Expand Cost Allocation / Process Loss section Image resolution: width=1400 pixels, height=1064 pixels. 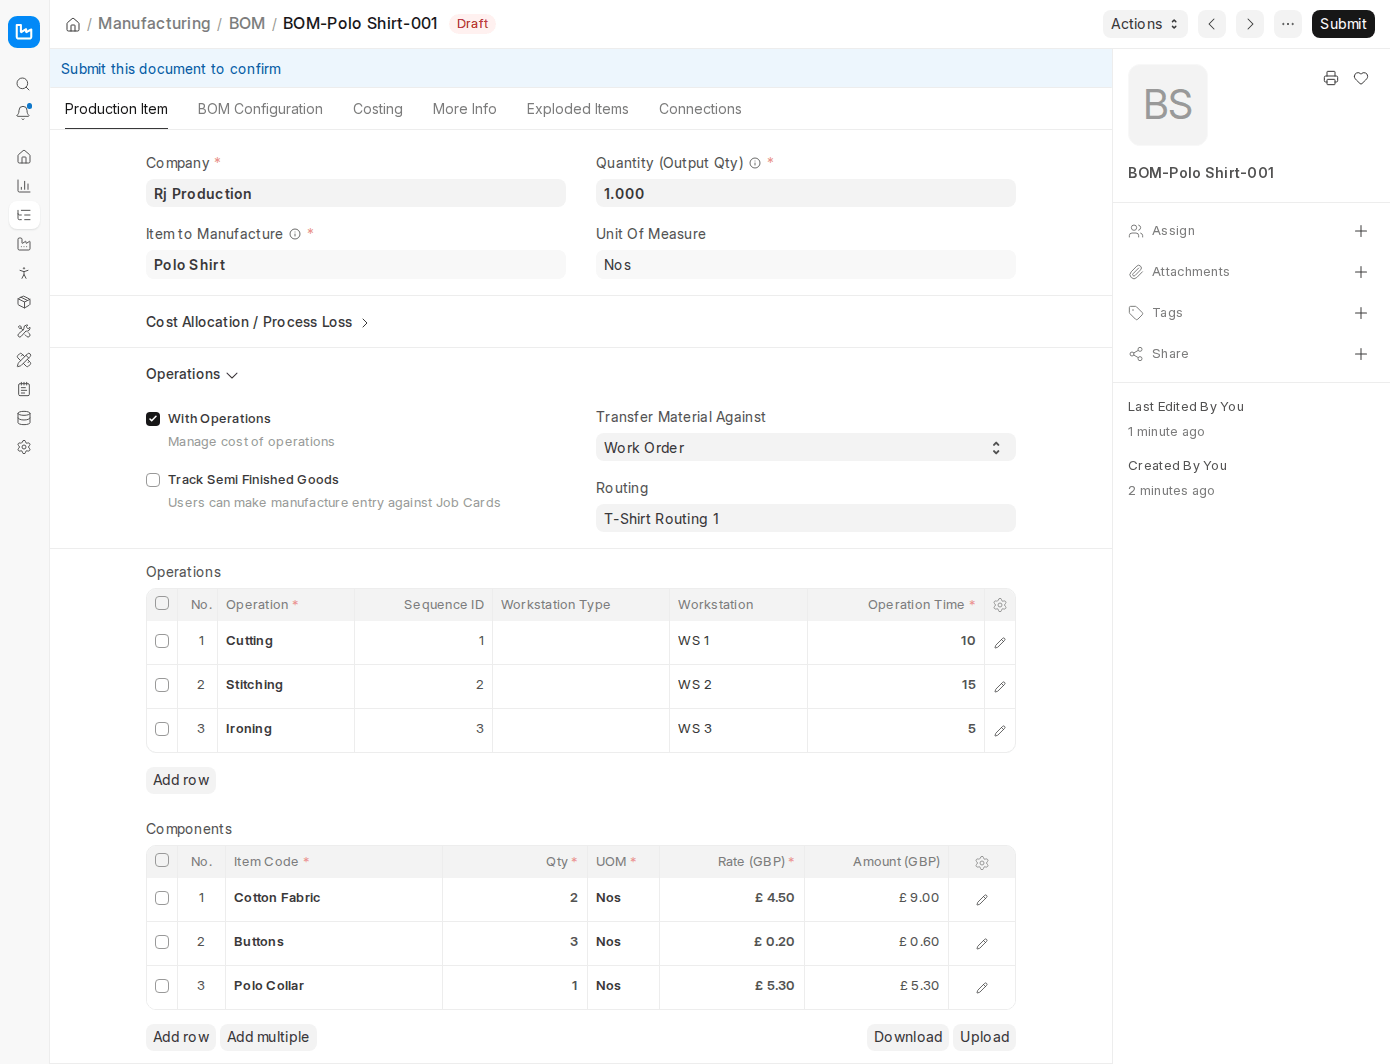pyautogui.click(x=257, y=322)
